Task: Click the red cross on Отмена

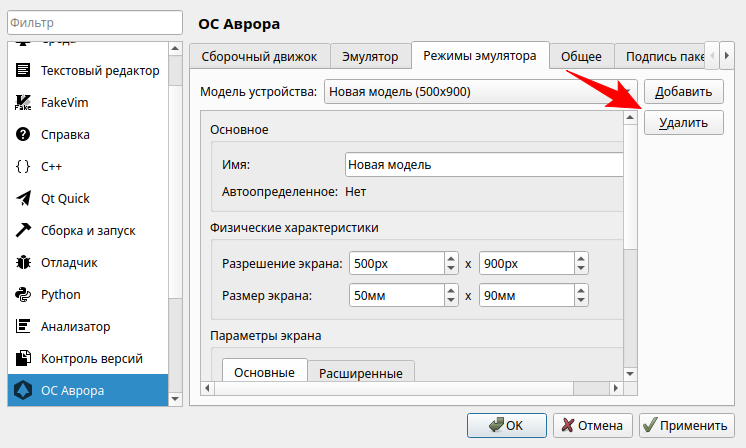Action: 568,425
